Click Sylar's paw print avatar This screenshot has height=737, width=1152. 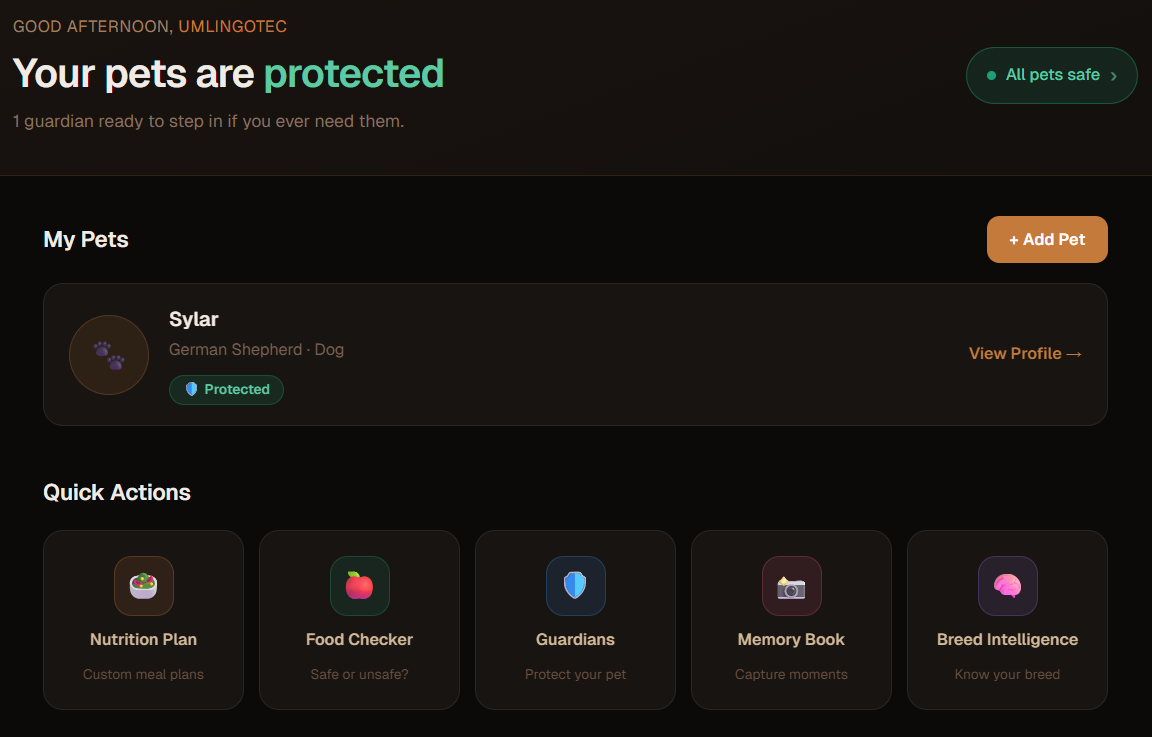[x=109, y=355]
